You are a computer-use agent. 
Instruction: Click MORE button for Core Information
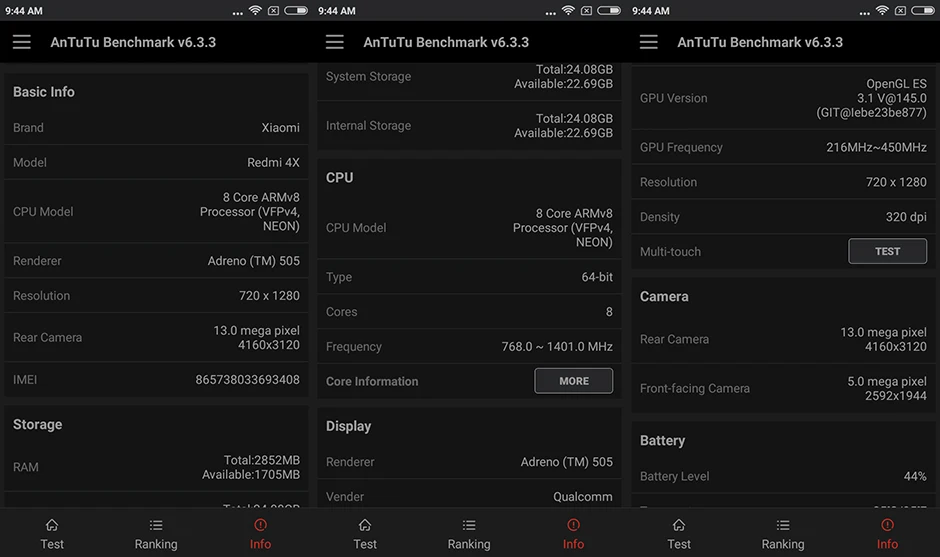click(x=574, y=381)
